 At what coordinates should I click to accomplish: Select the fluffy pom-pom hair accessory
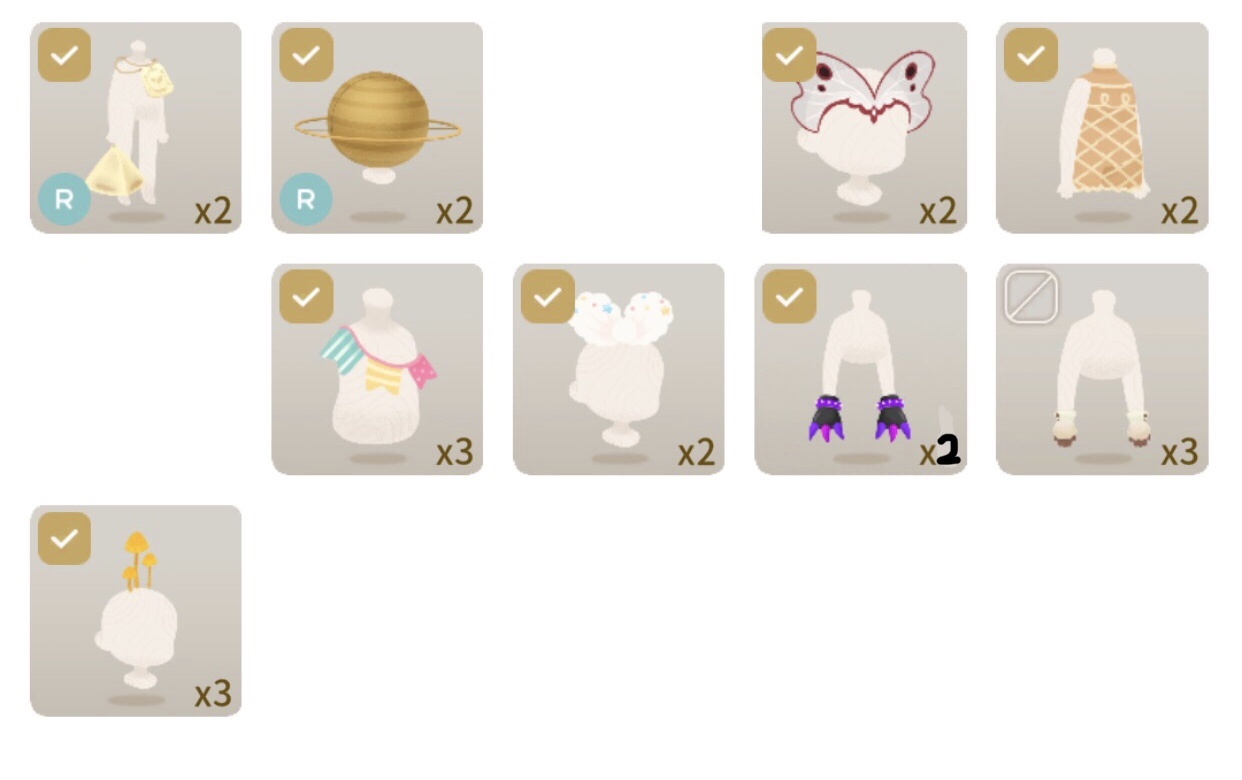click(x=619, y=369)
